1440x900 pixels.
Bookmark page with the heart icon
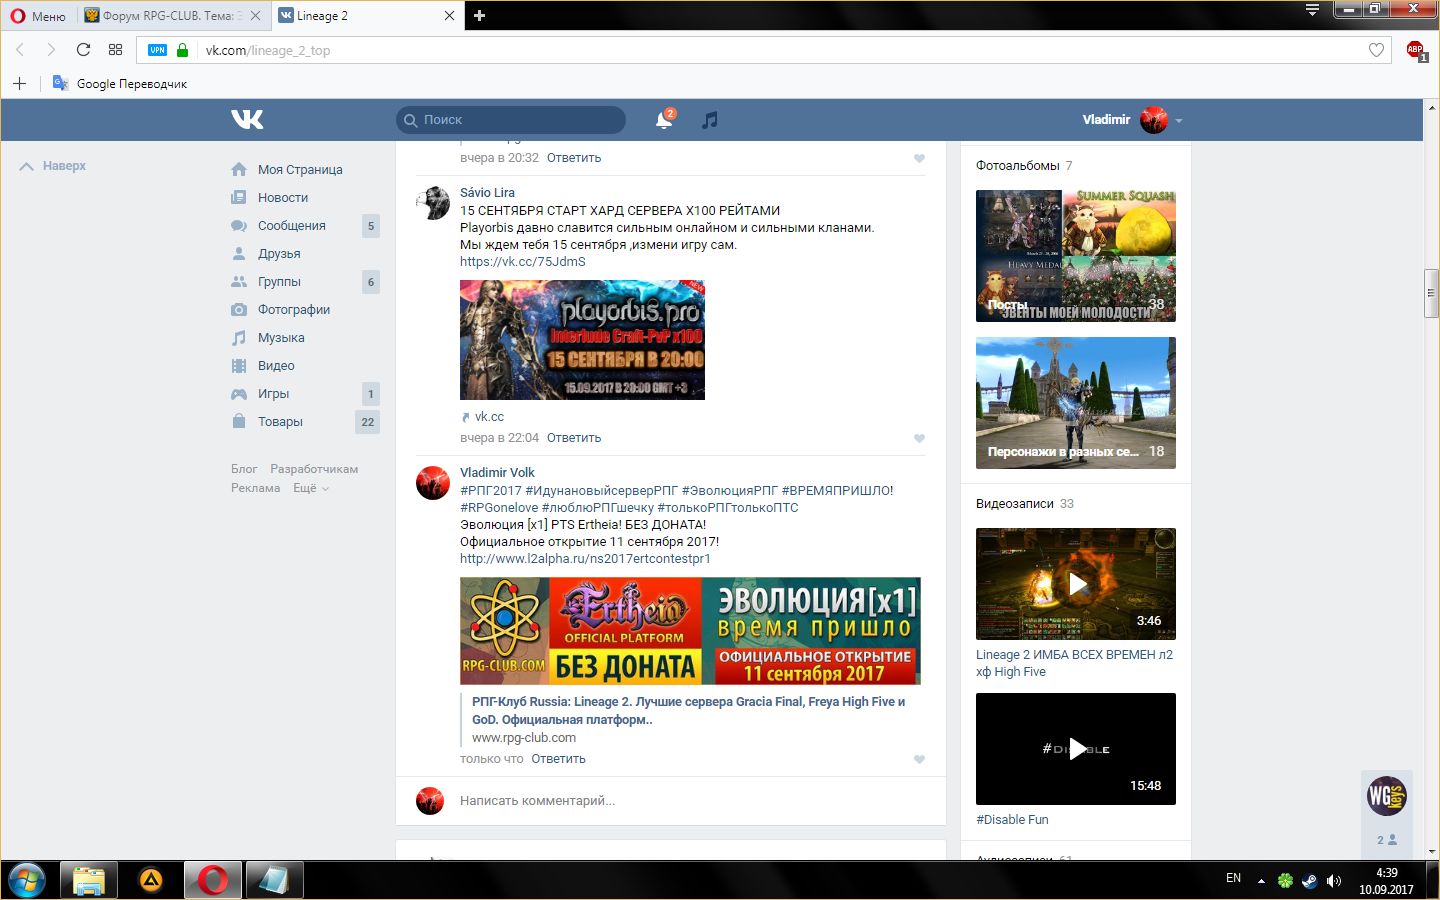tap(1376, 50)
